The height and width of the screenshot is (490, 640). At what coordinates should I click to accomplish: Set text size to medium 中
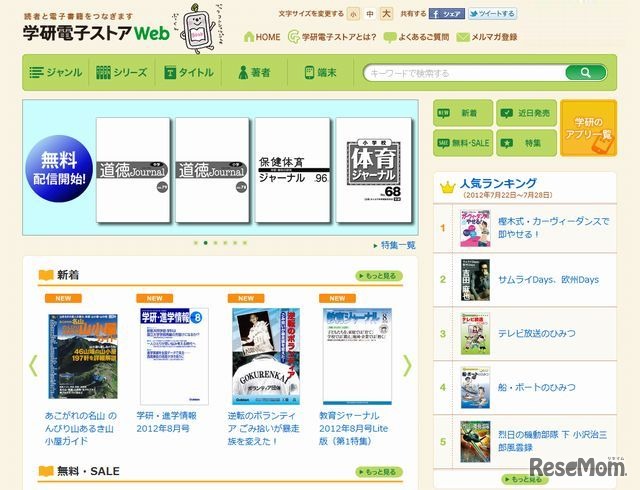(x=370, y=14)
